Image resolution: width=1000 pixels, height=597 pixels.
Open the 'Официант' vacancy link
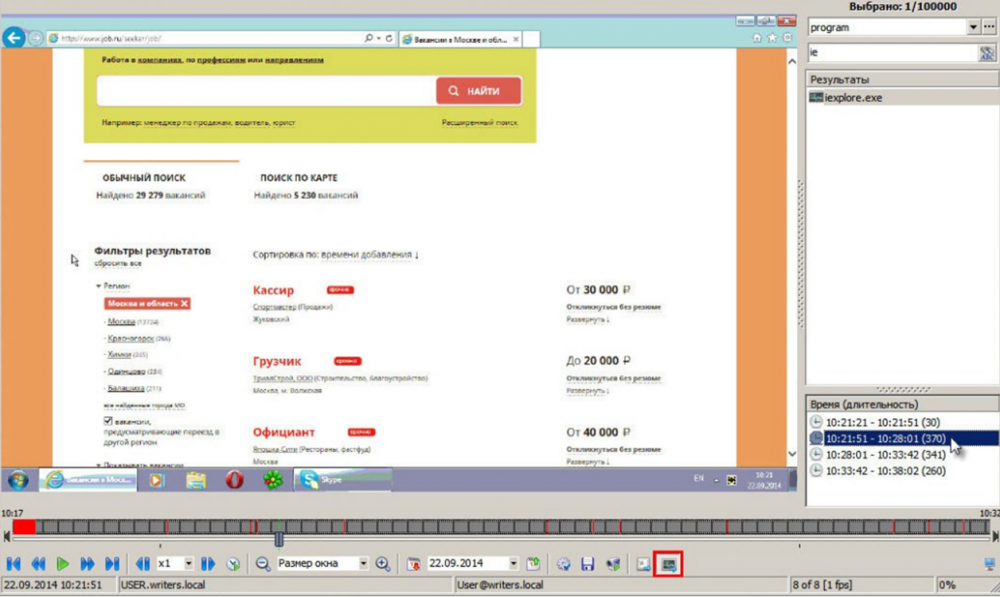pos(284,432)
